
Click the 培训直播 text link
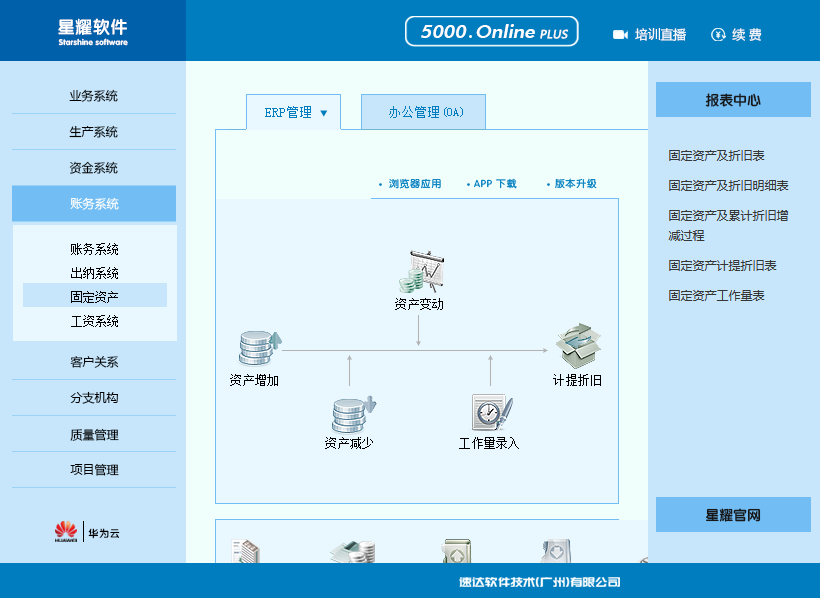pyautogui.click(x=660, y=35)
